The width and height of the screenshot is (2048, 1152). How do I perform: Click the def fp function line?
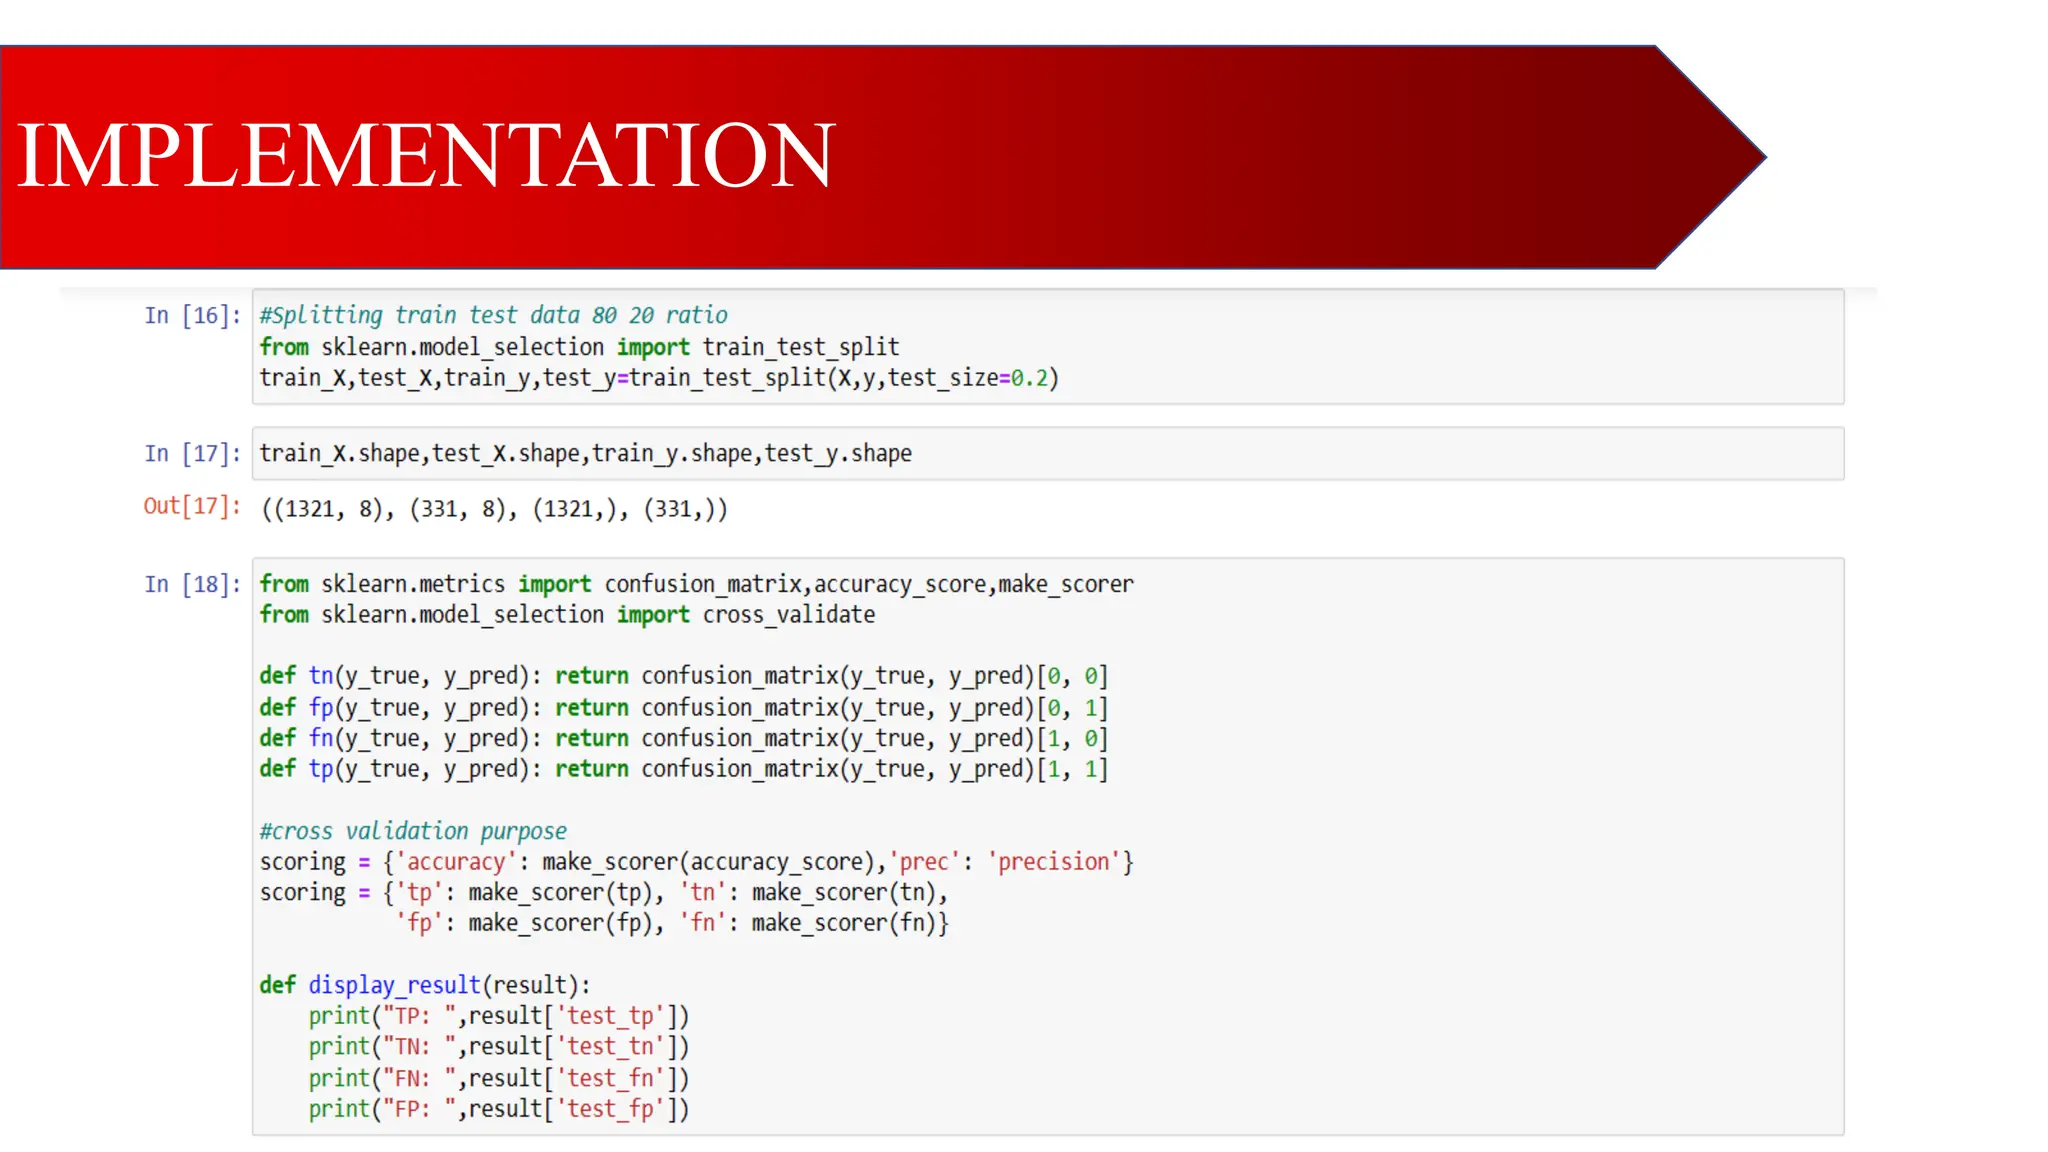(683, 708)
